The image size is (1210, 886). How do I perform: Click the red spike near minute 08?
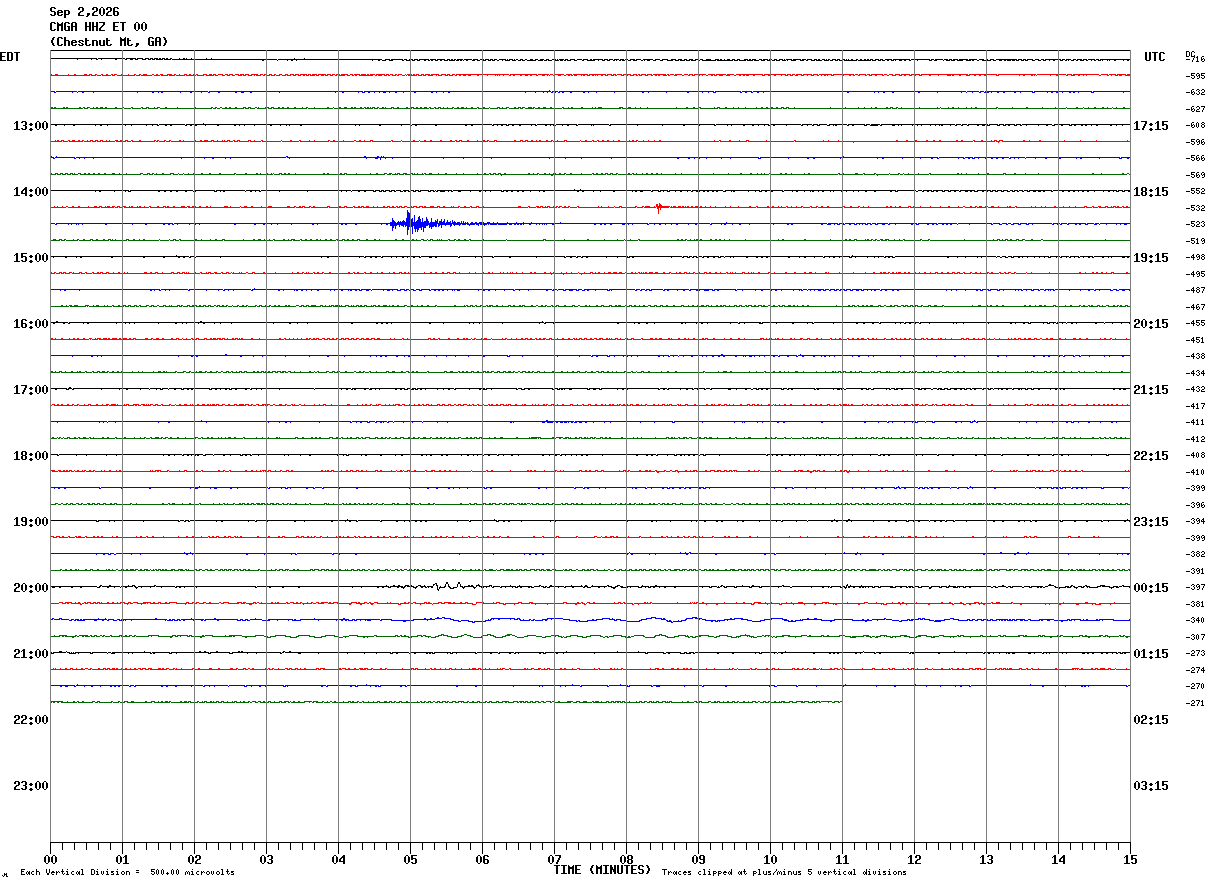[x=658, y=207]
